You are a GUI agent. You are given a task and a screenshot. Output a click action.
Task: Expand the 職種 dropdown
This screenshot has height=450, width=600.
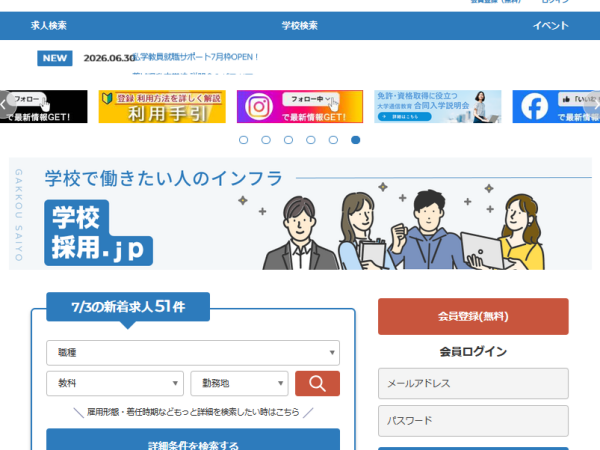click(193, 352)
